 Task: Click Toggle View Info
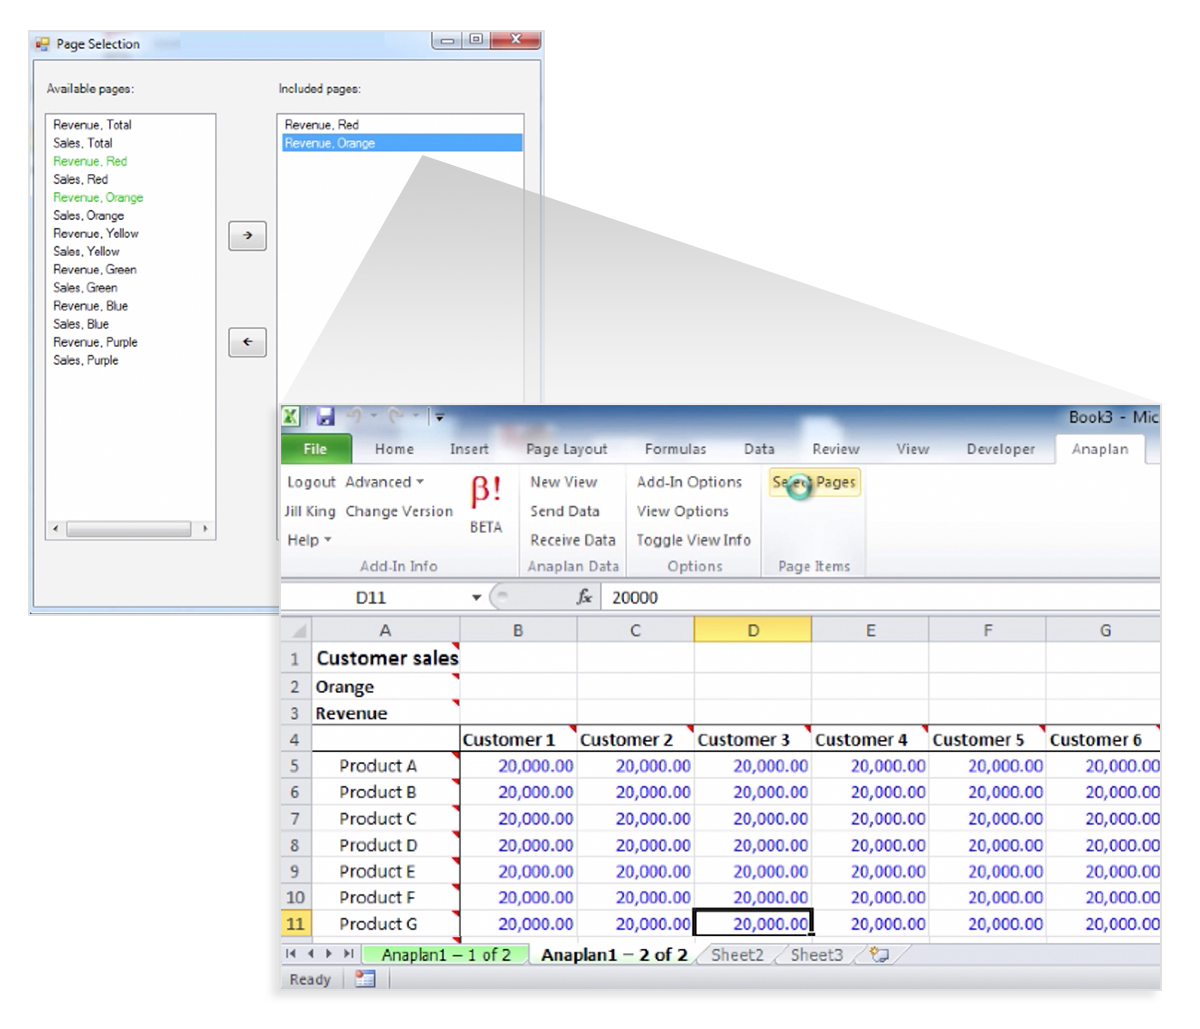coord(694,540)
